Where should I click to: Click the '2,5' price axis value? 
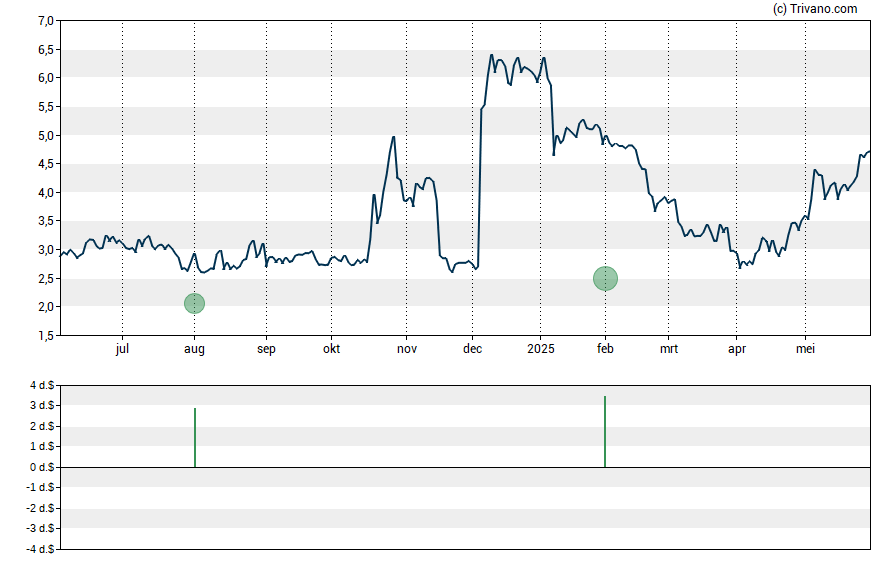point(46,279)
